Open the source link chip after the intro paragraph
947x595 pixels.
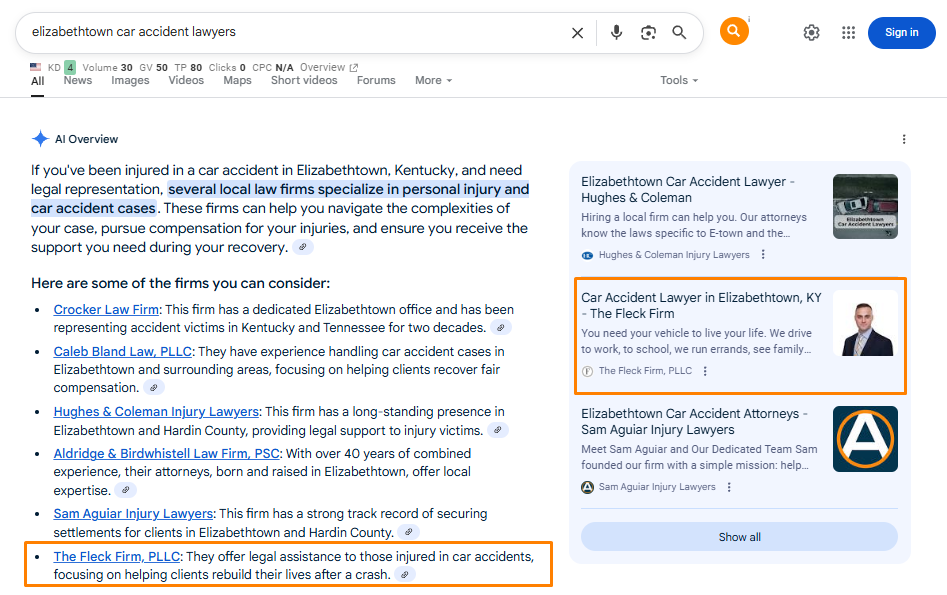point(303,247)
